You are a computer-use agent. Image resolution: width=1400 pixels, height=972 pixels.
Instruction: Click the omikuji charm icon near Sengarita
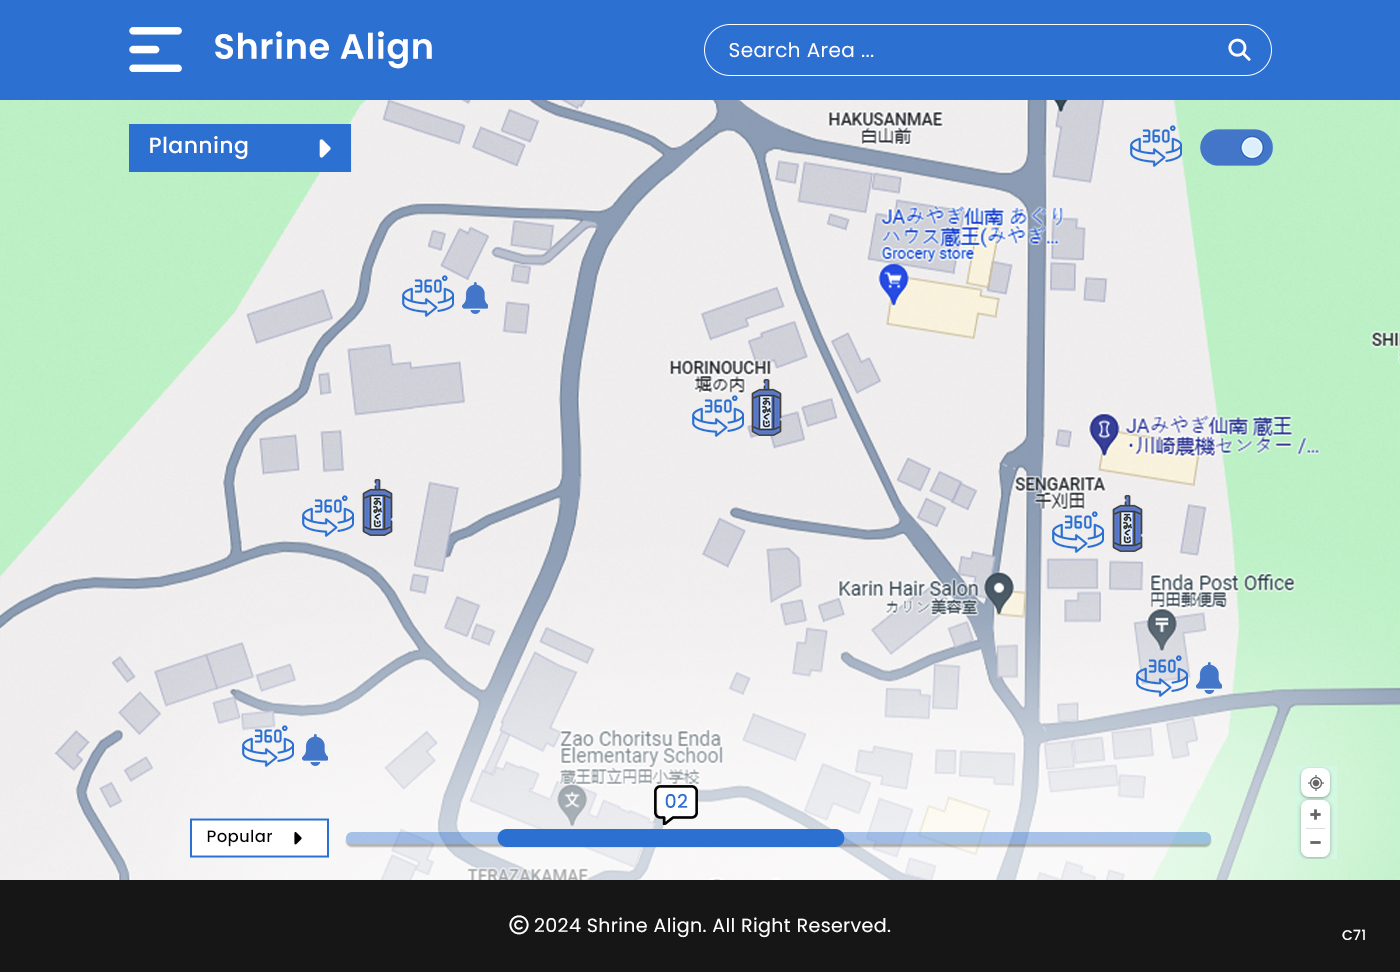click(x=1127, y=523)
